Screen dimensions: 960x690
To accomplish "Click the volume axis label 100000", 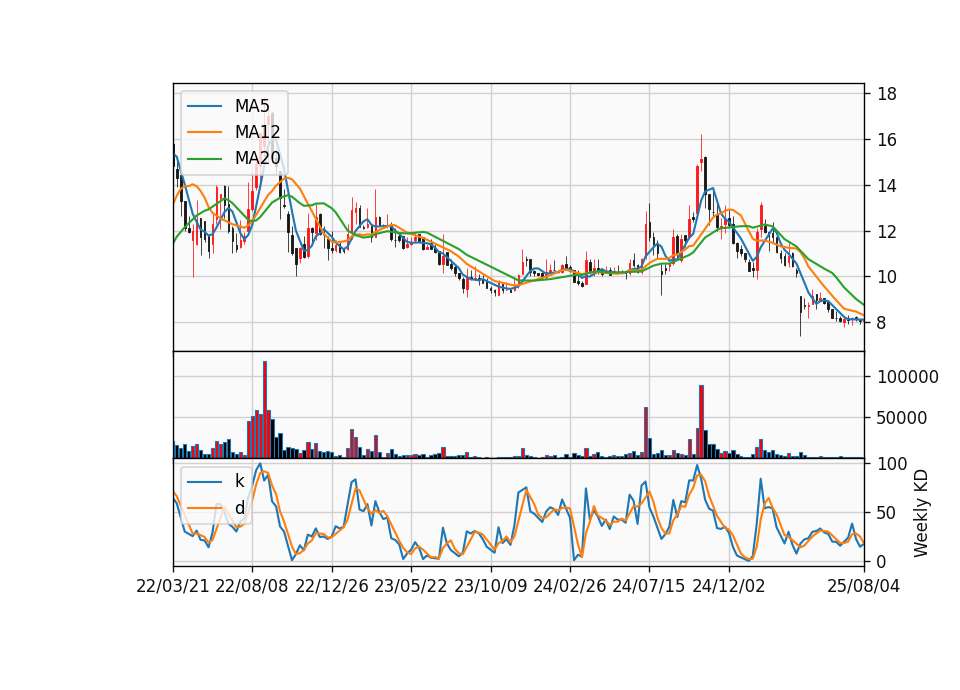I will click(907, 377).
